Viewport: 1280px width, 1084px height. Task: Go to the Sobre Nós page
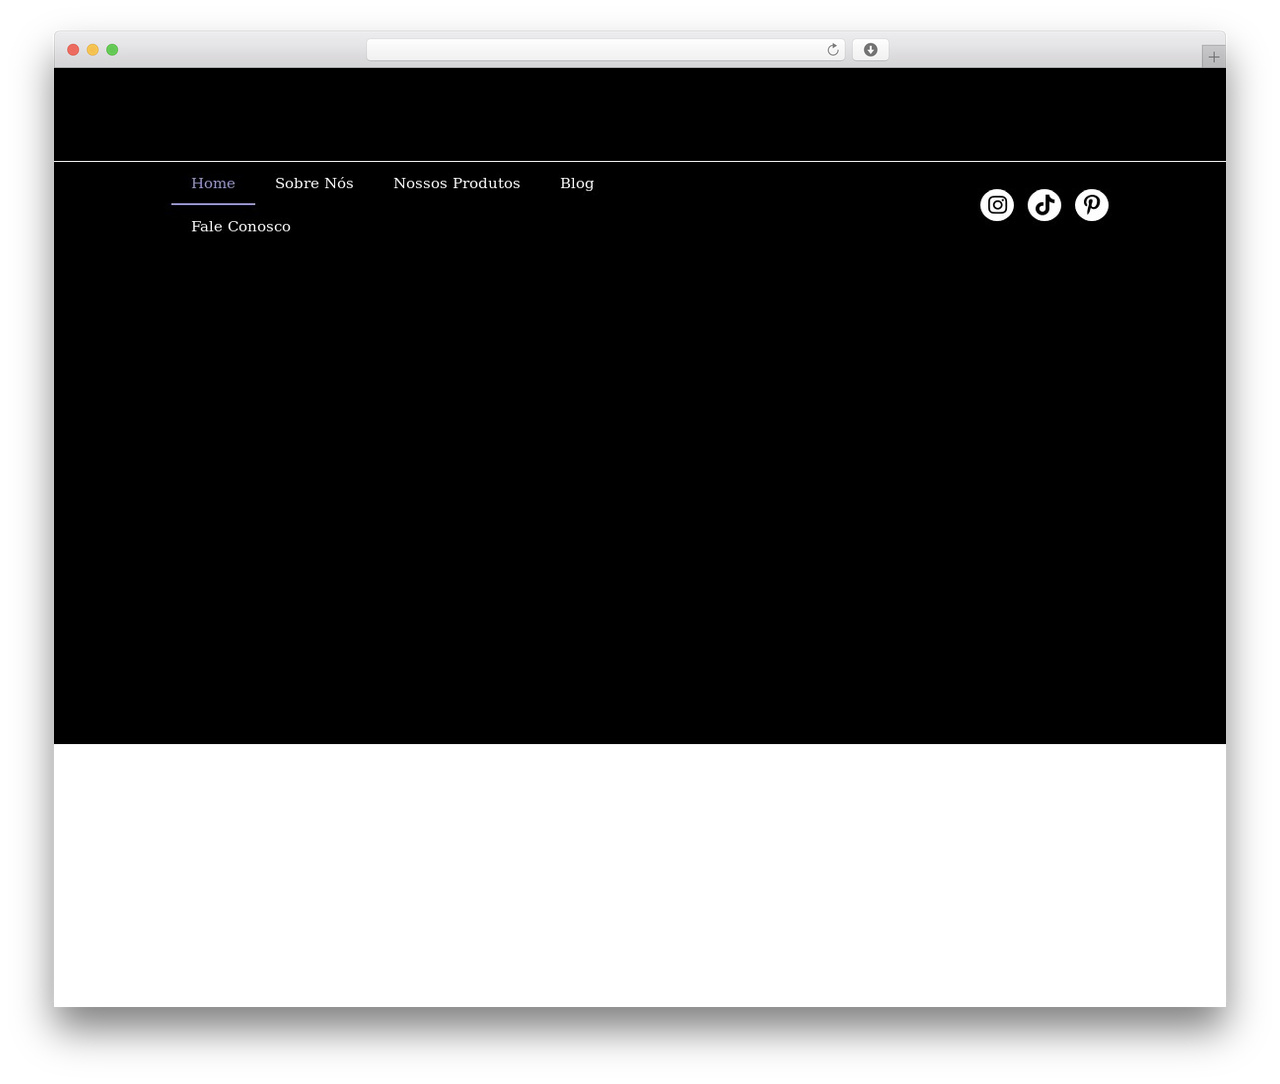[314, 183]
